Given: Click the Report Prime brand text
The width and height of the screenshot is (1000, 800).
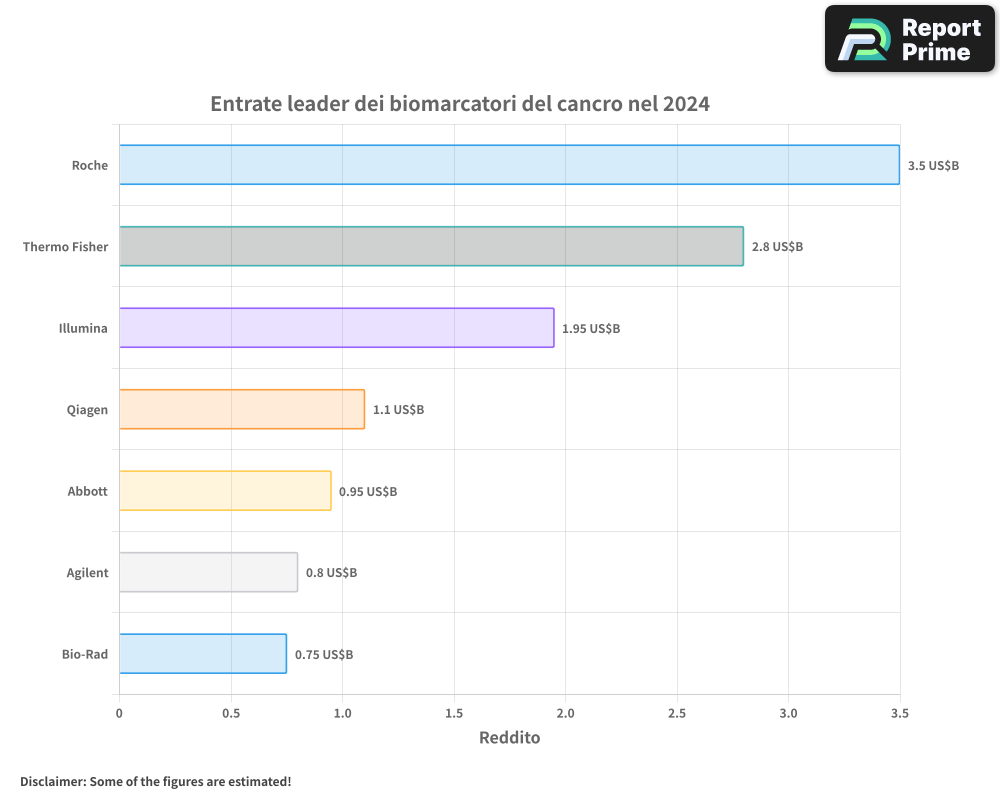Looking at the screenshot, I should click(x=941, y=40).
